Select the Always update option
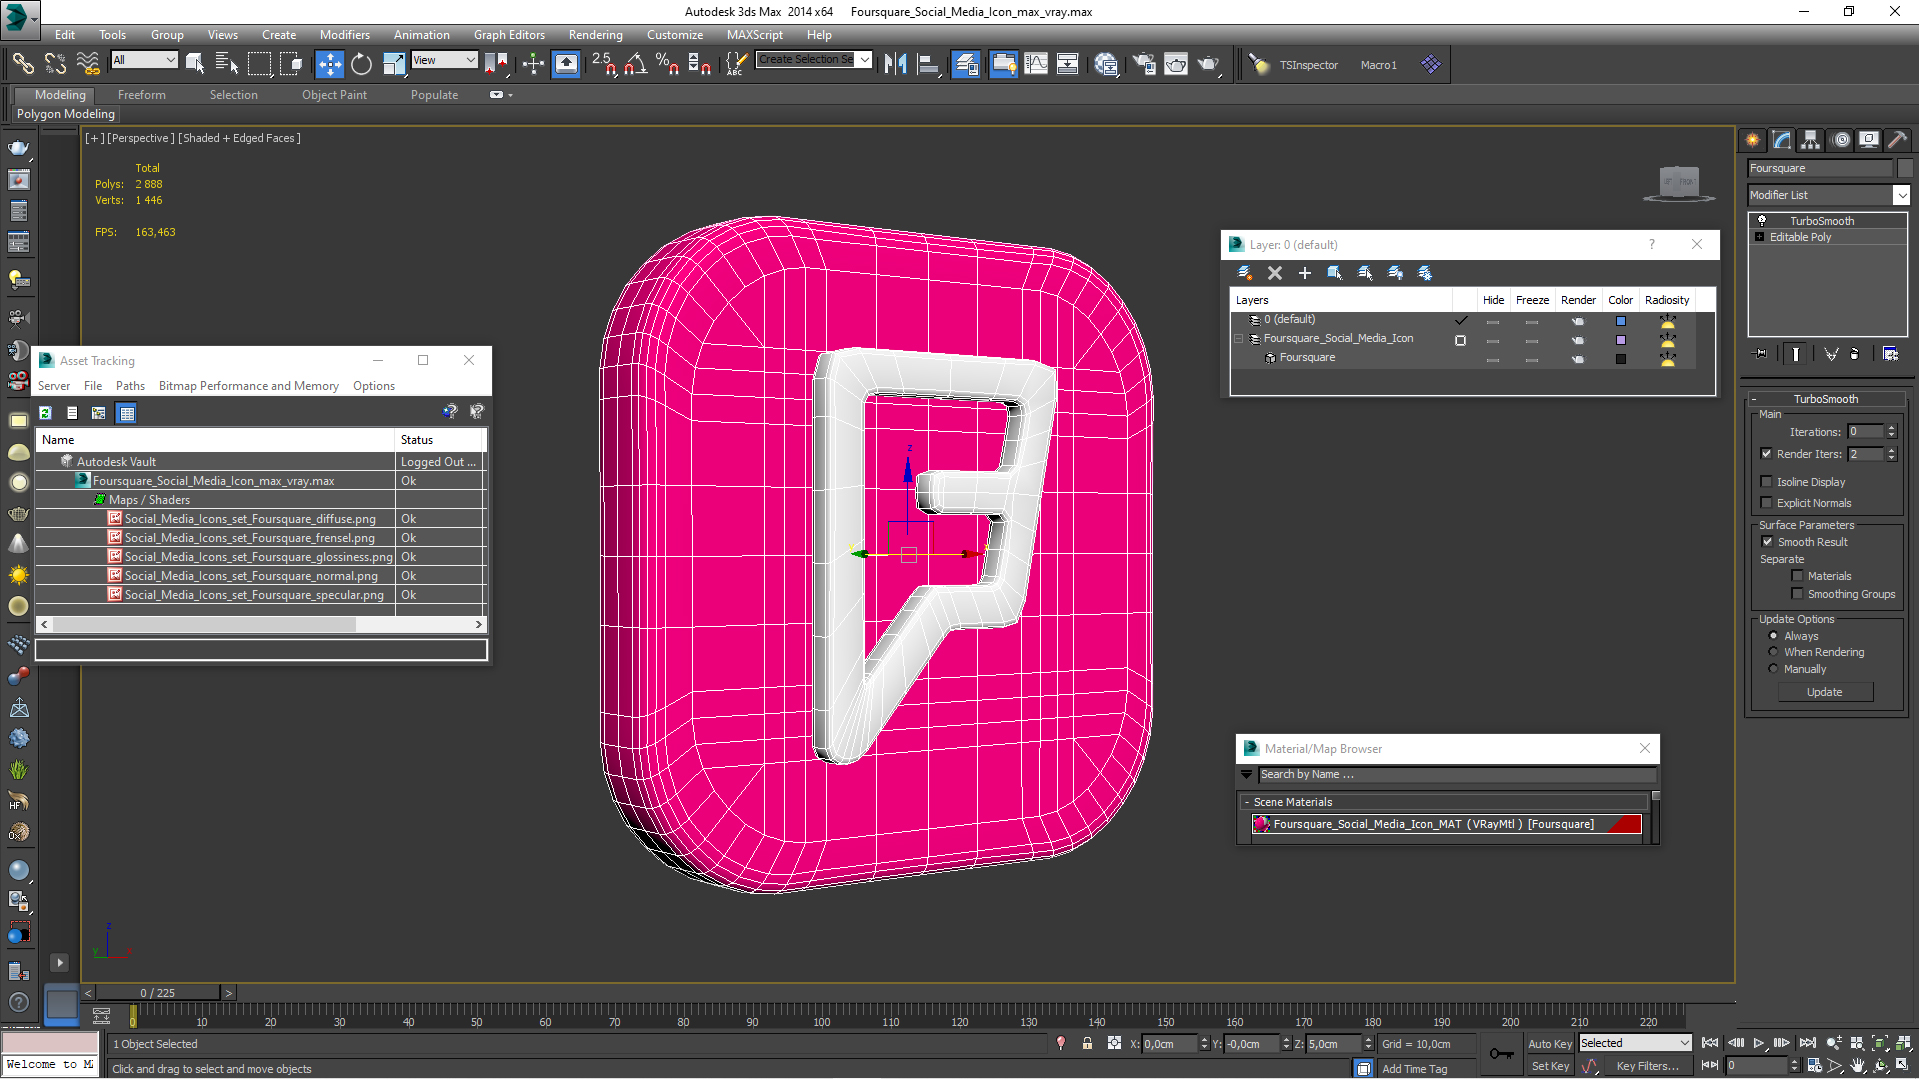1920x1080 pixels. (x=1774, y=636)
